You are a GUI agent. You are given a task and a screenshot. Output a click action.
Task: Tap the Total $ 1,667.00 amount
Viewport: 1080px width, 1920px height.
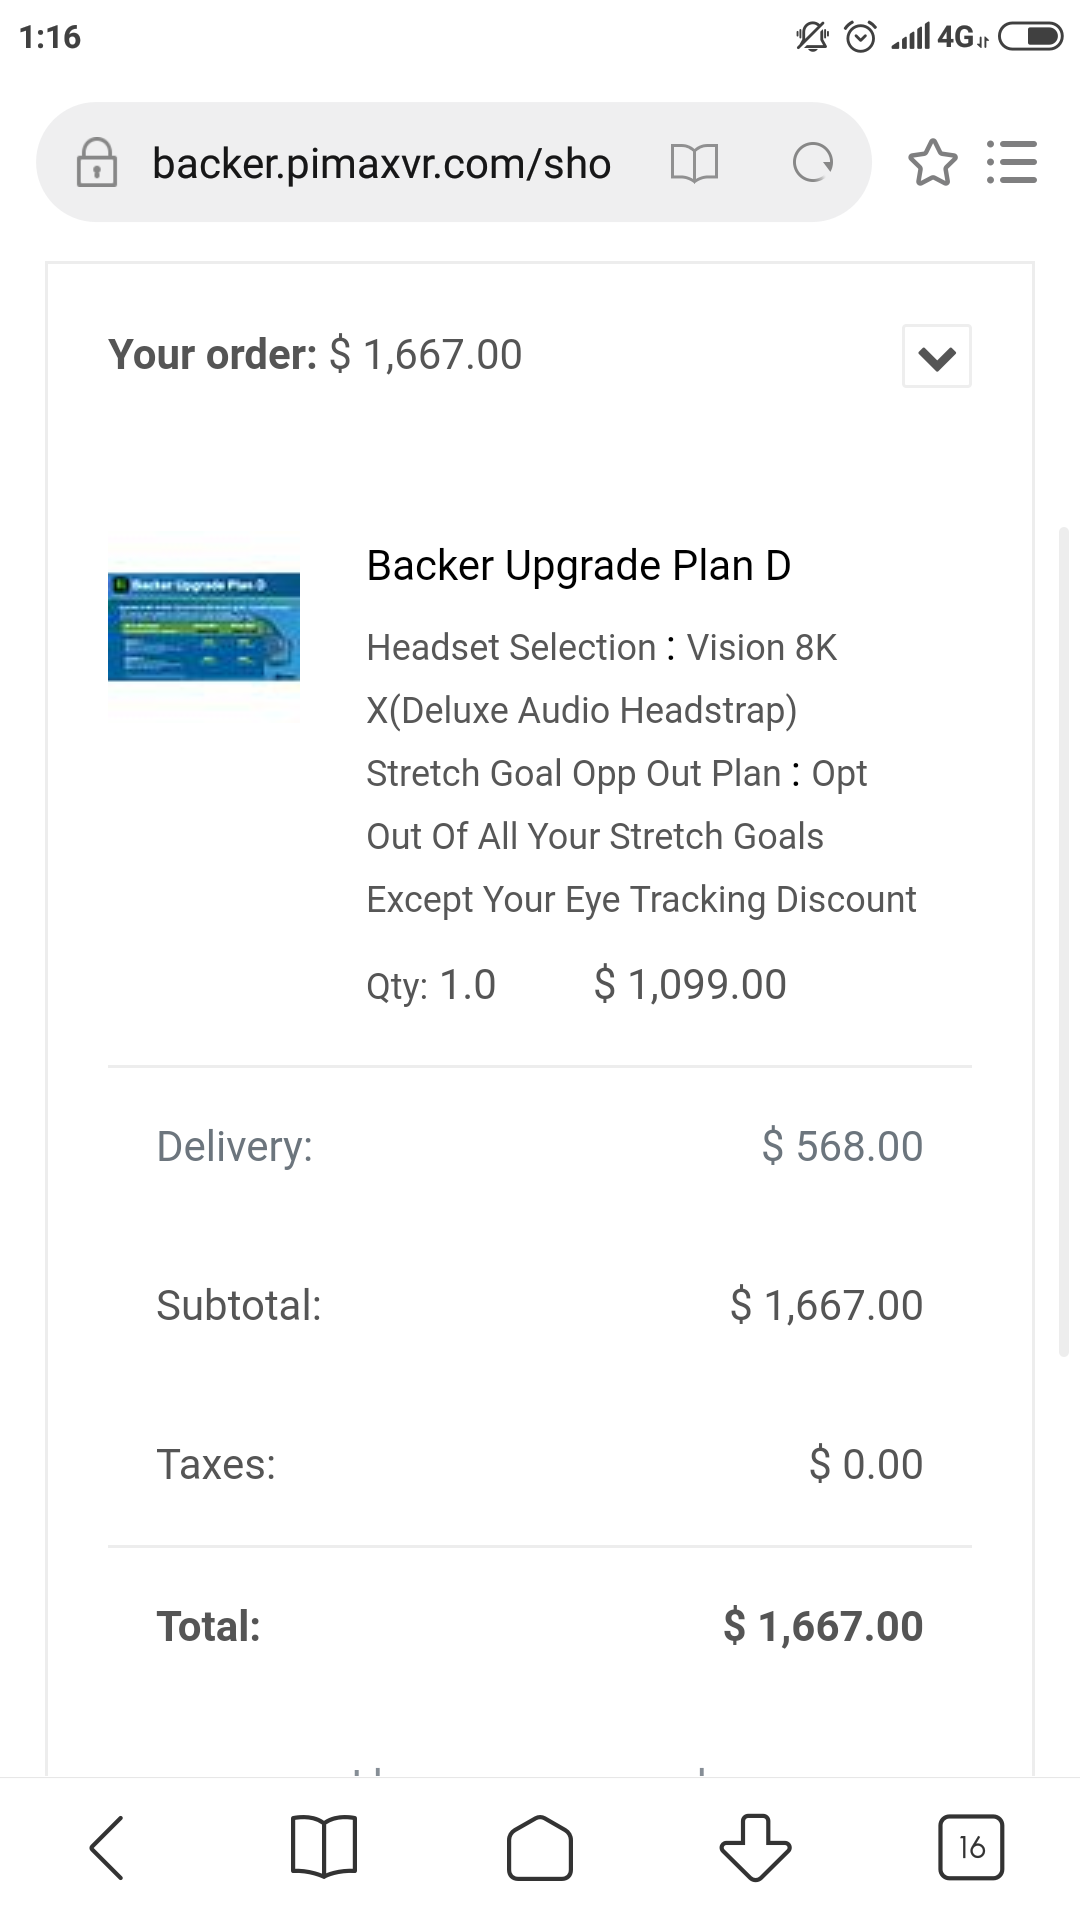coord(823,1626)
